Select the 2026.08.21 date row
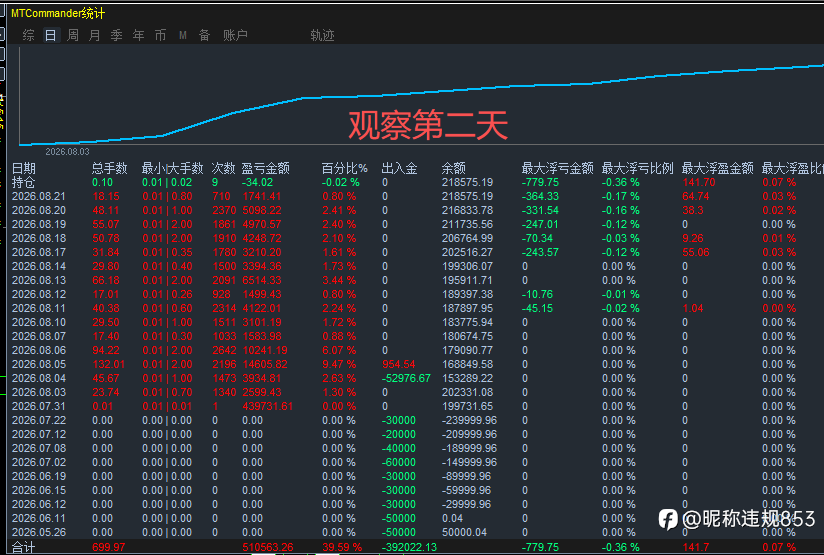The width and height of the screenshot is (824, 555). tap(39, 197)
